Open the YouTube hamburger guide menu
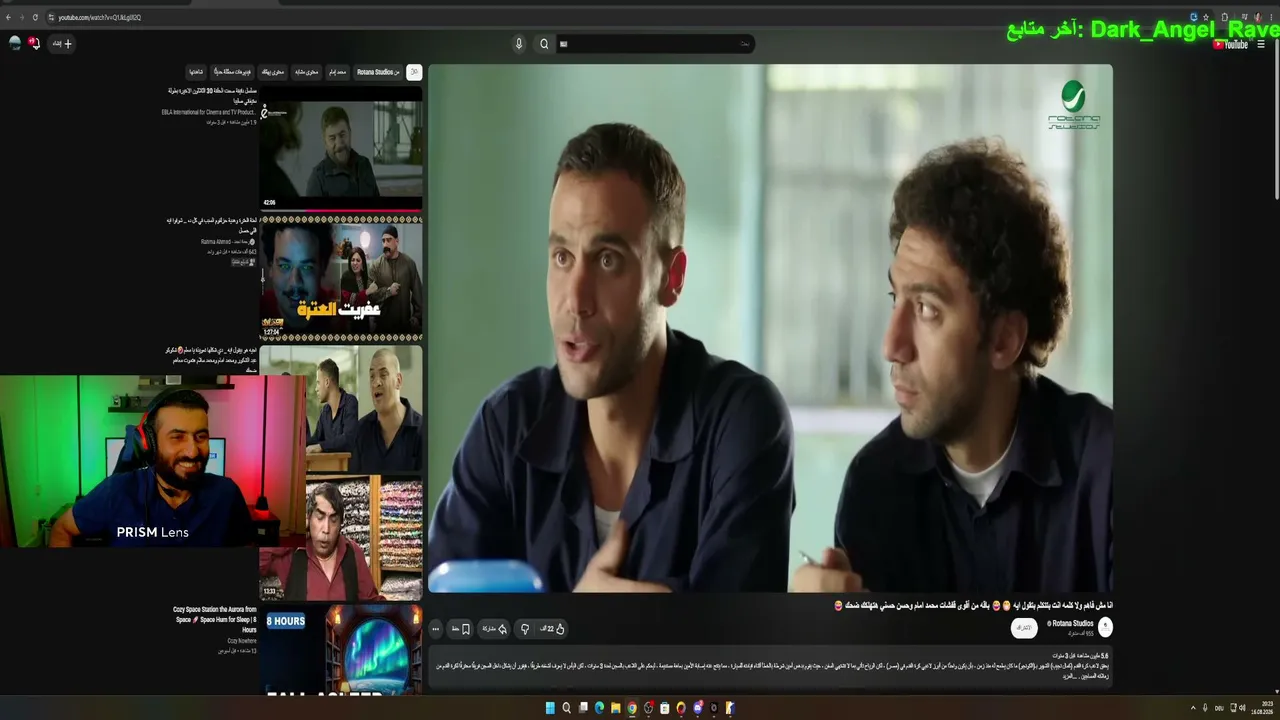Viewport: 1280px width, 720px height. 1262,44
